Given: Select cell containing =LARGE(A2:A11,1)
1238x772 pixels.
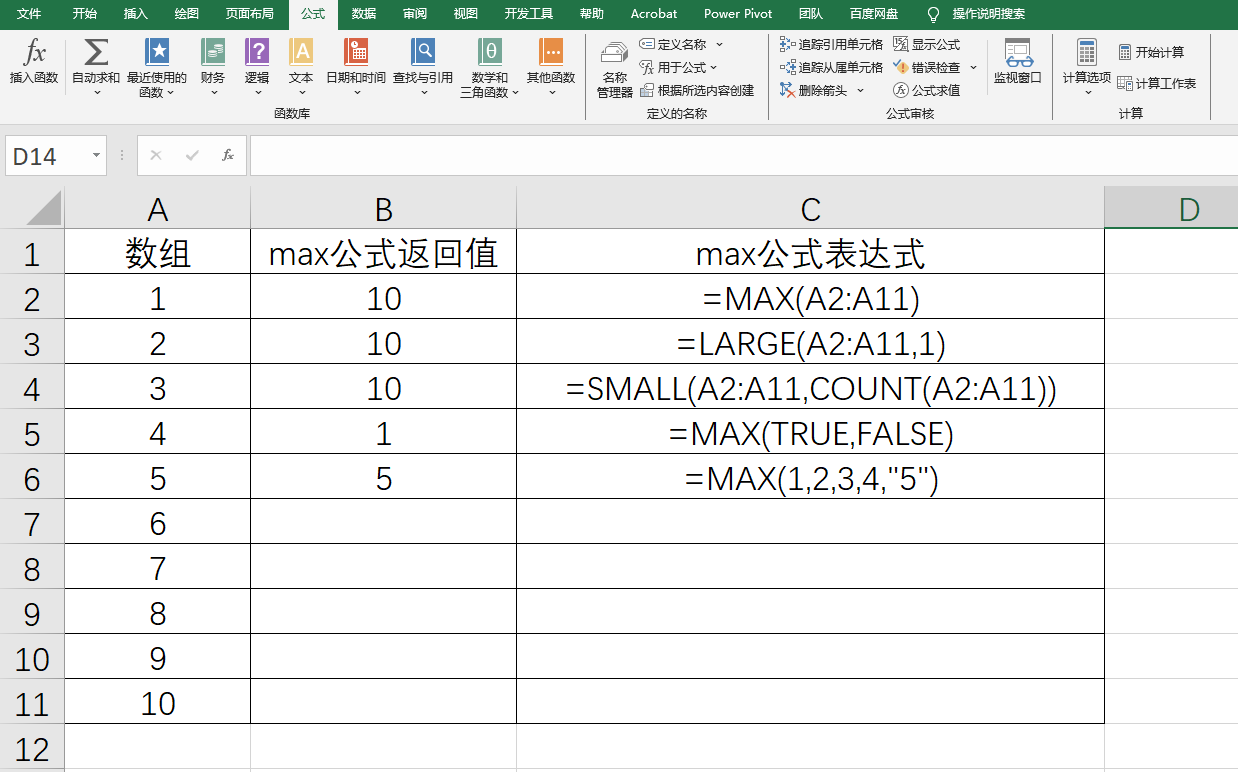Looking at the screenshot, I should coord(811,343).
